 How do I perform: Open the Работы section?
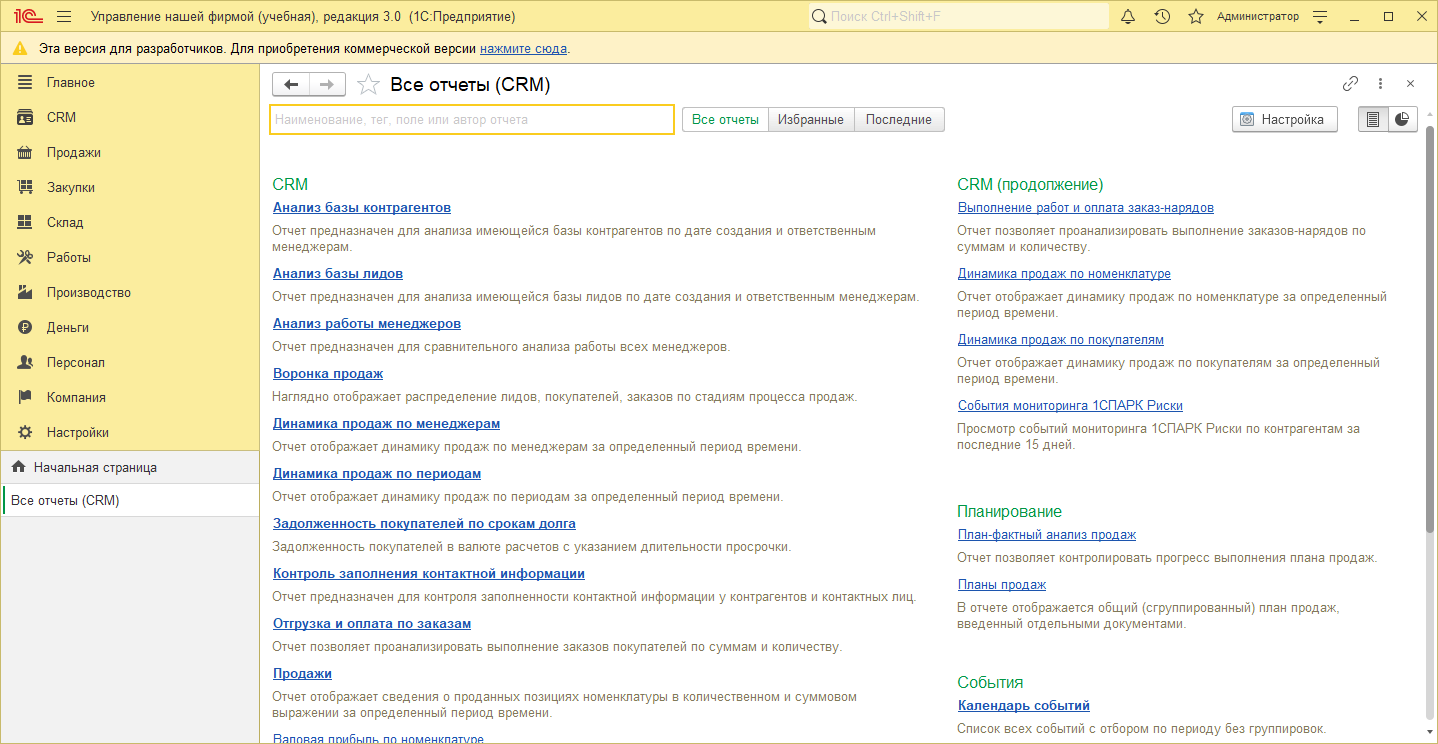(129, 257)
